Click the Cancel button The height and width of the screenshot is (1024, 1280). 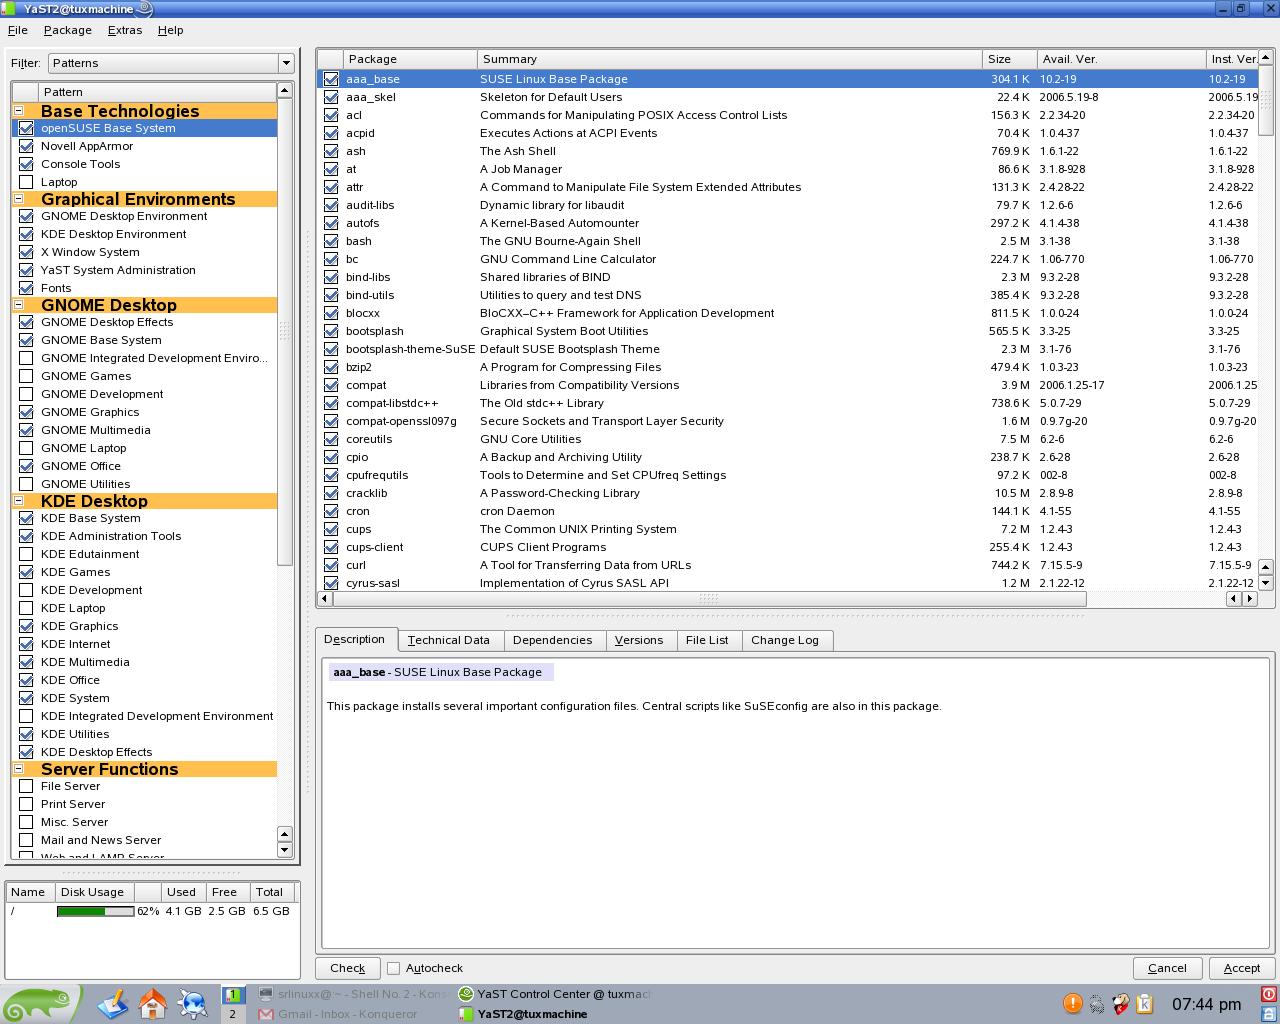(x=1167, y=968)
